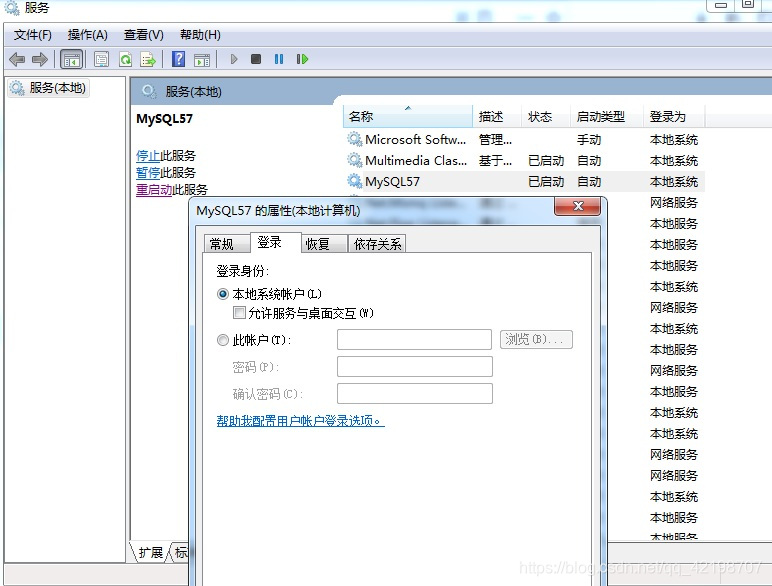Select the MySQL57 service gear icon

pyautogui.click(x=354, y=182)
